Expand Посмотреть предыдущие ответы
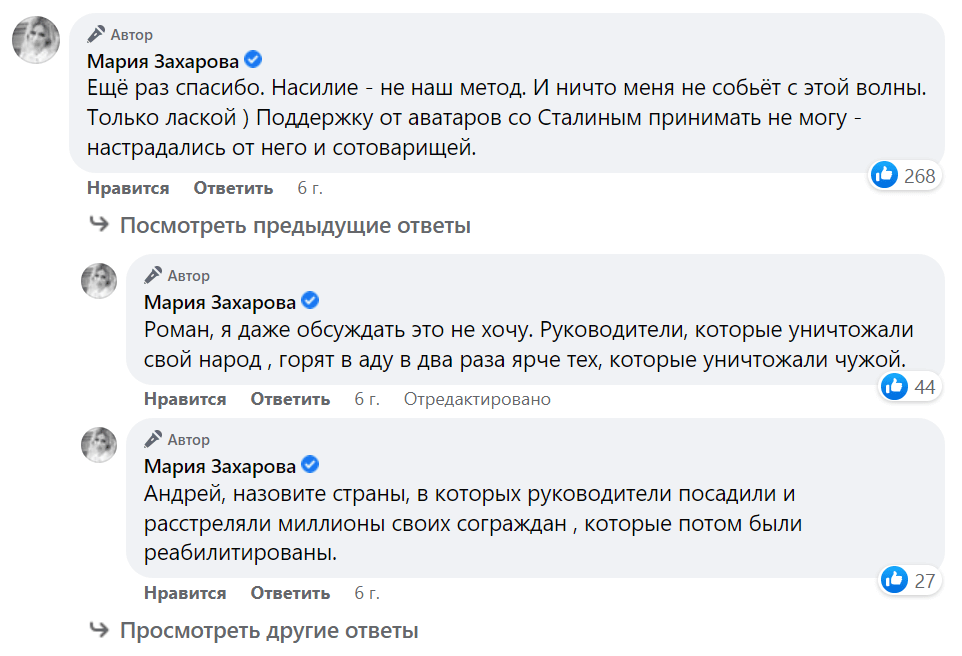Screen dimensions: 962x656 point(295,225)
